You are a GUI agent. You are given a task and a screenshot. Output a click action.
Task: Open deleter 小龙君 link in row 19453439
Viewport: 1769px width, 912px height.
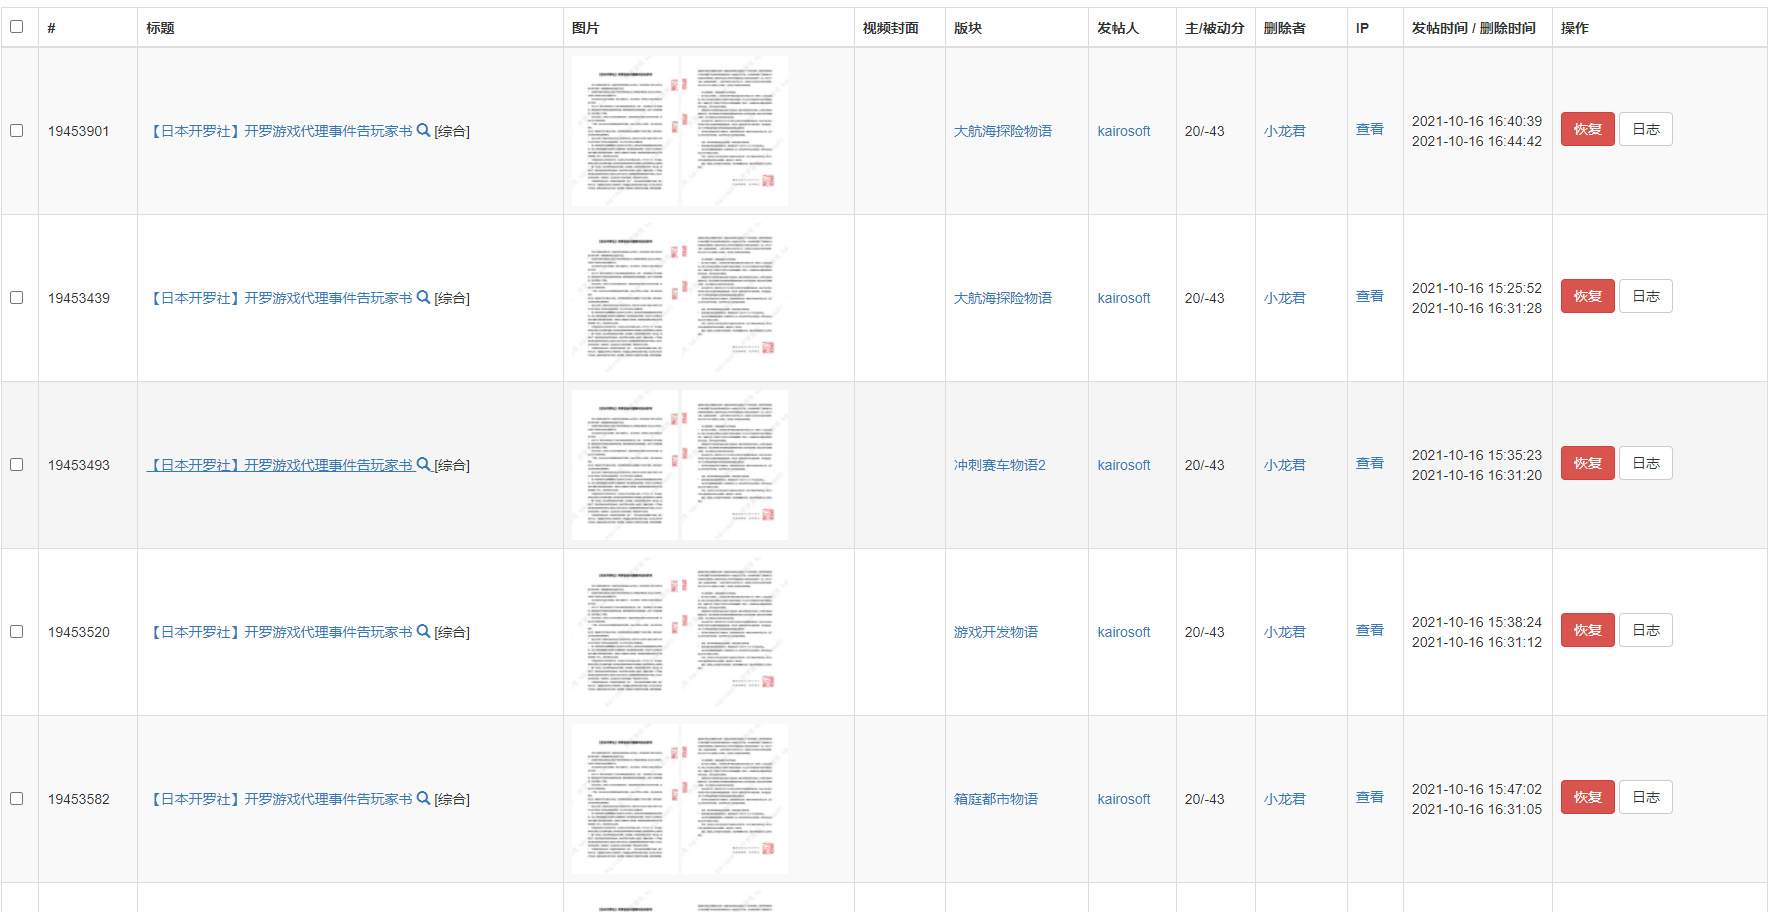click(x=1285, y=298)
